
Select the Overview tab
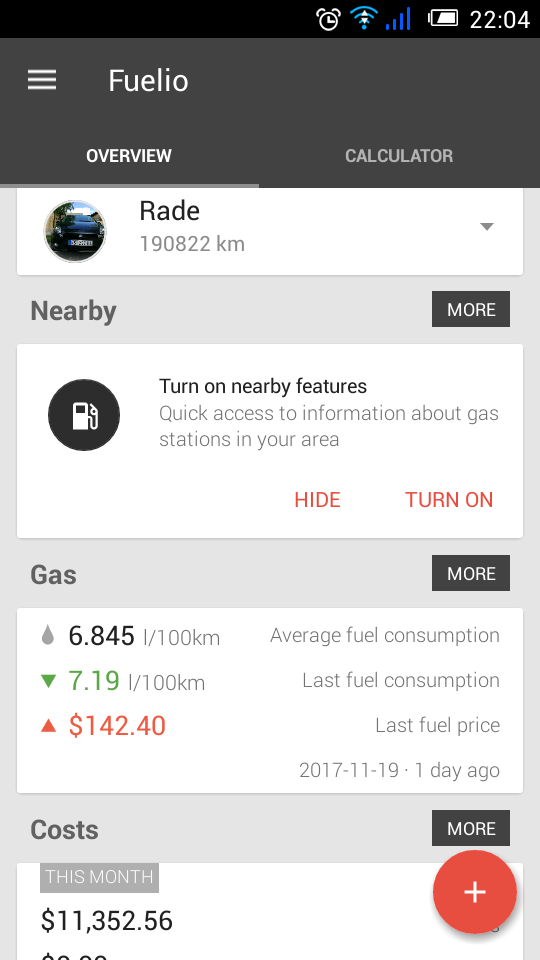coord(129,156)
